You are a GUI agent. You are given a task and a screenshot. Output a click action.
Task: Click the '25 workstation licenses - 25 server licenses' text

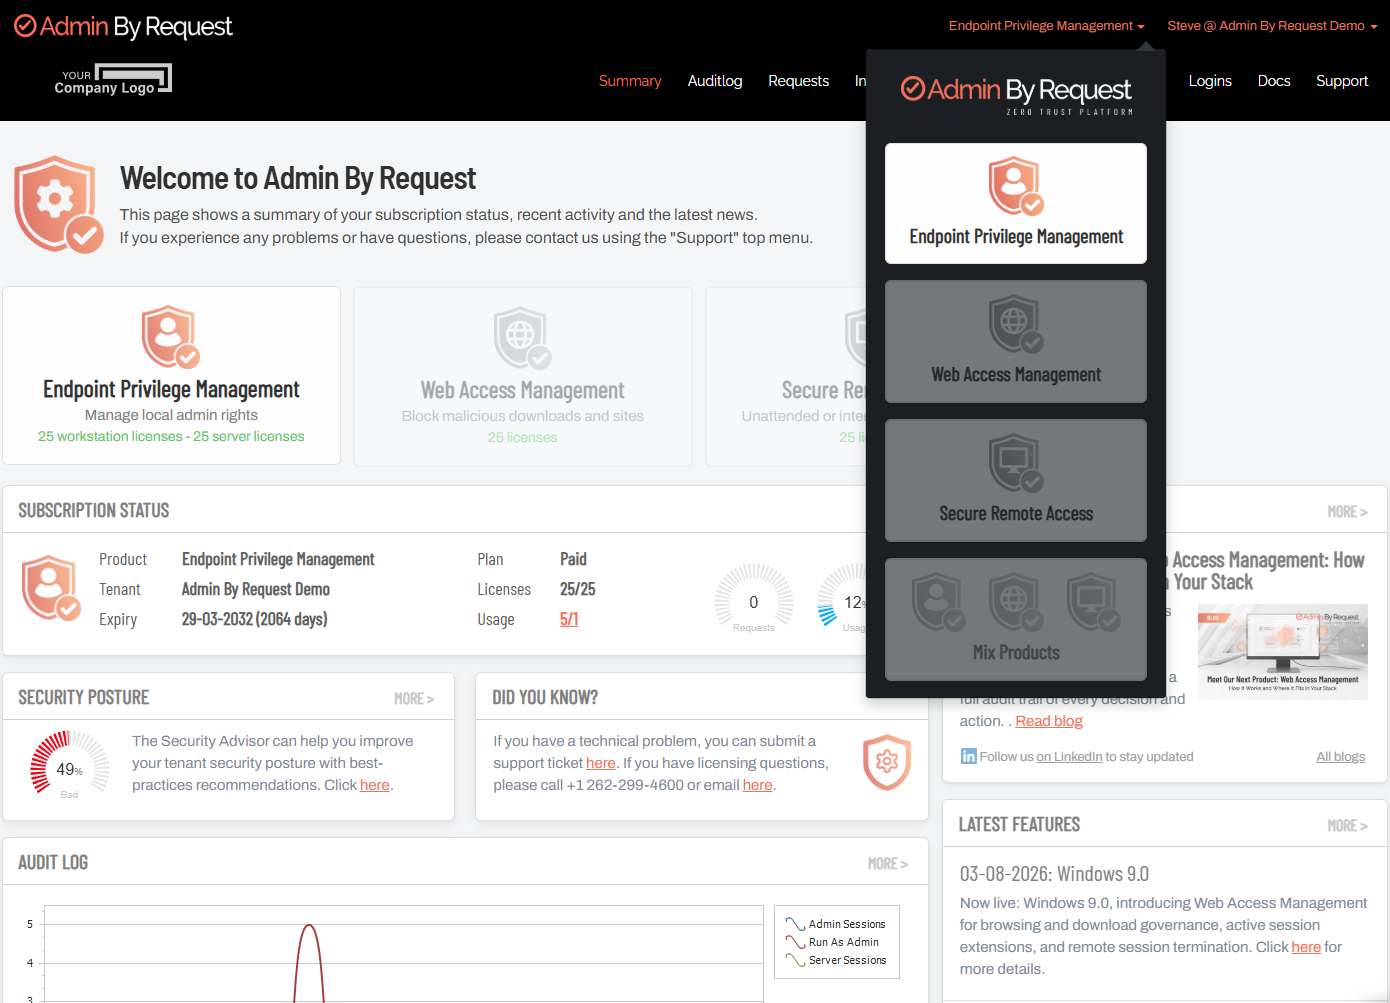[x=171, y=436]
